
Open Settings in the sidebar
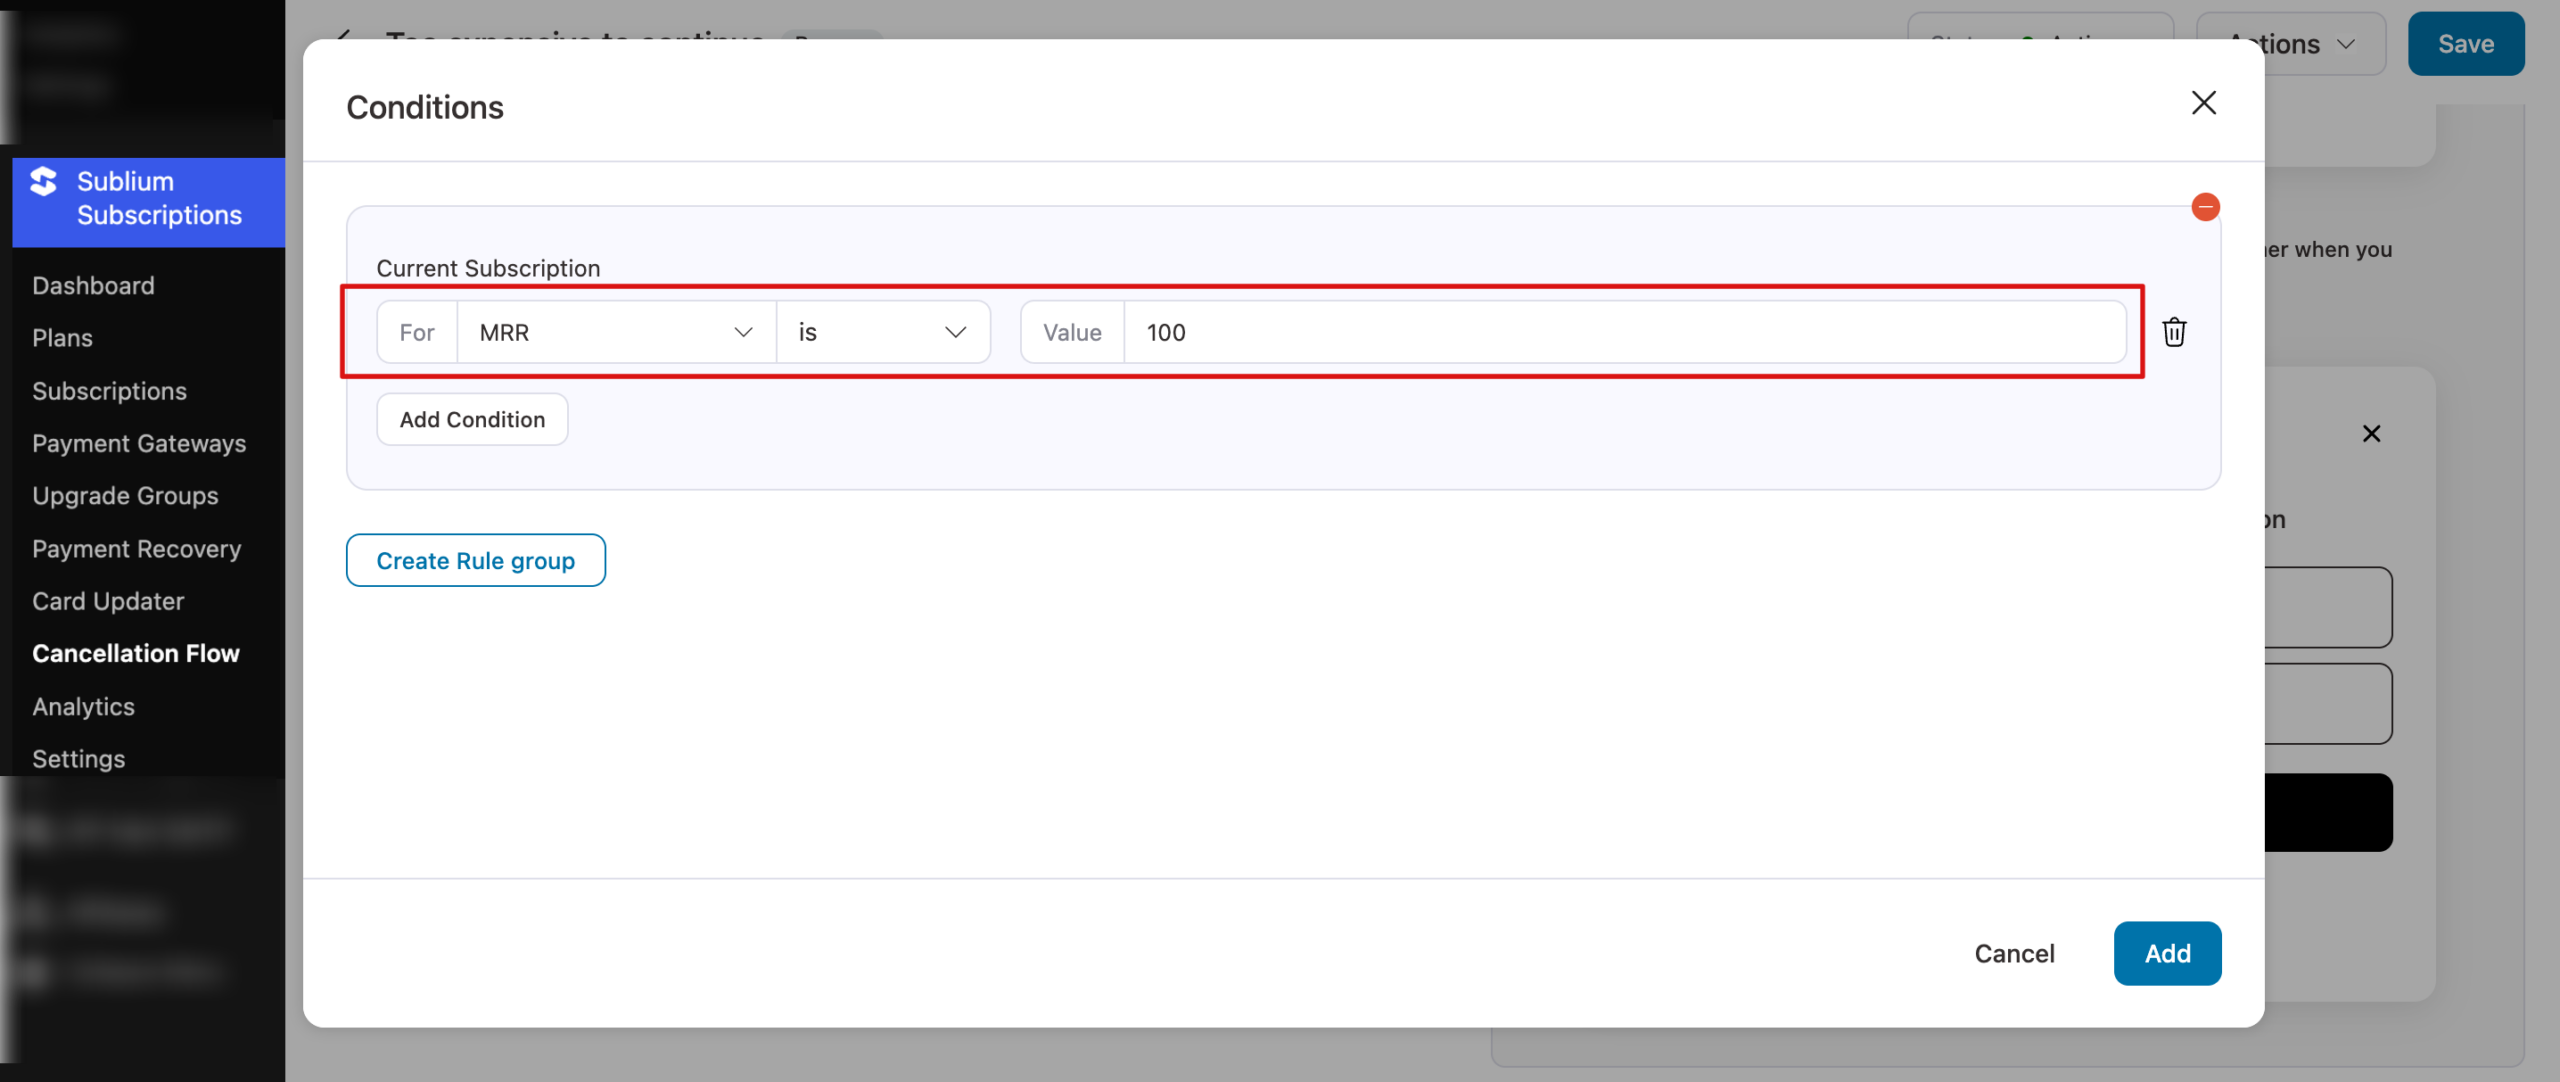pos(78,759)
